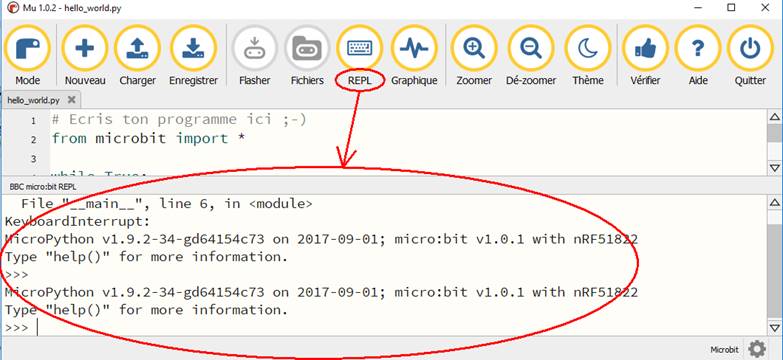Click the 'File "__main__", line 6' traceback line
This screenshot has height=360, width=783.
point(167,204)
